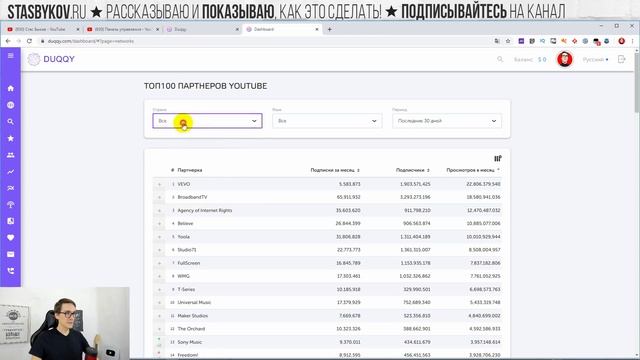Open the period dropdown Последние 30 дней

point(447,121)
